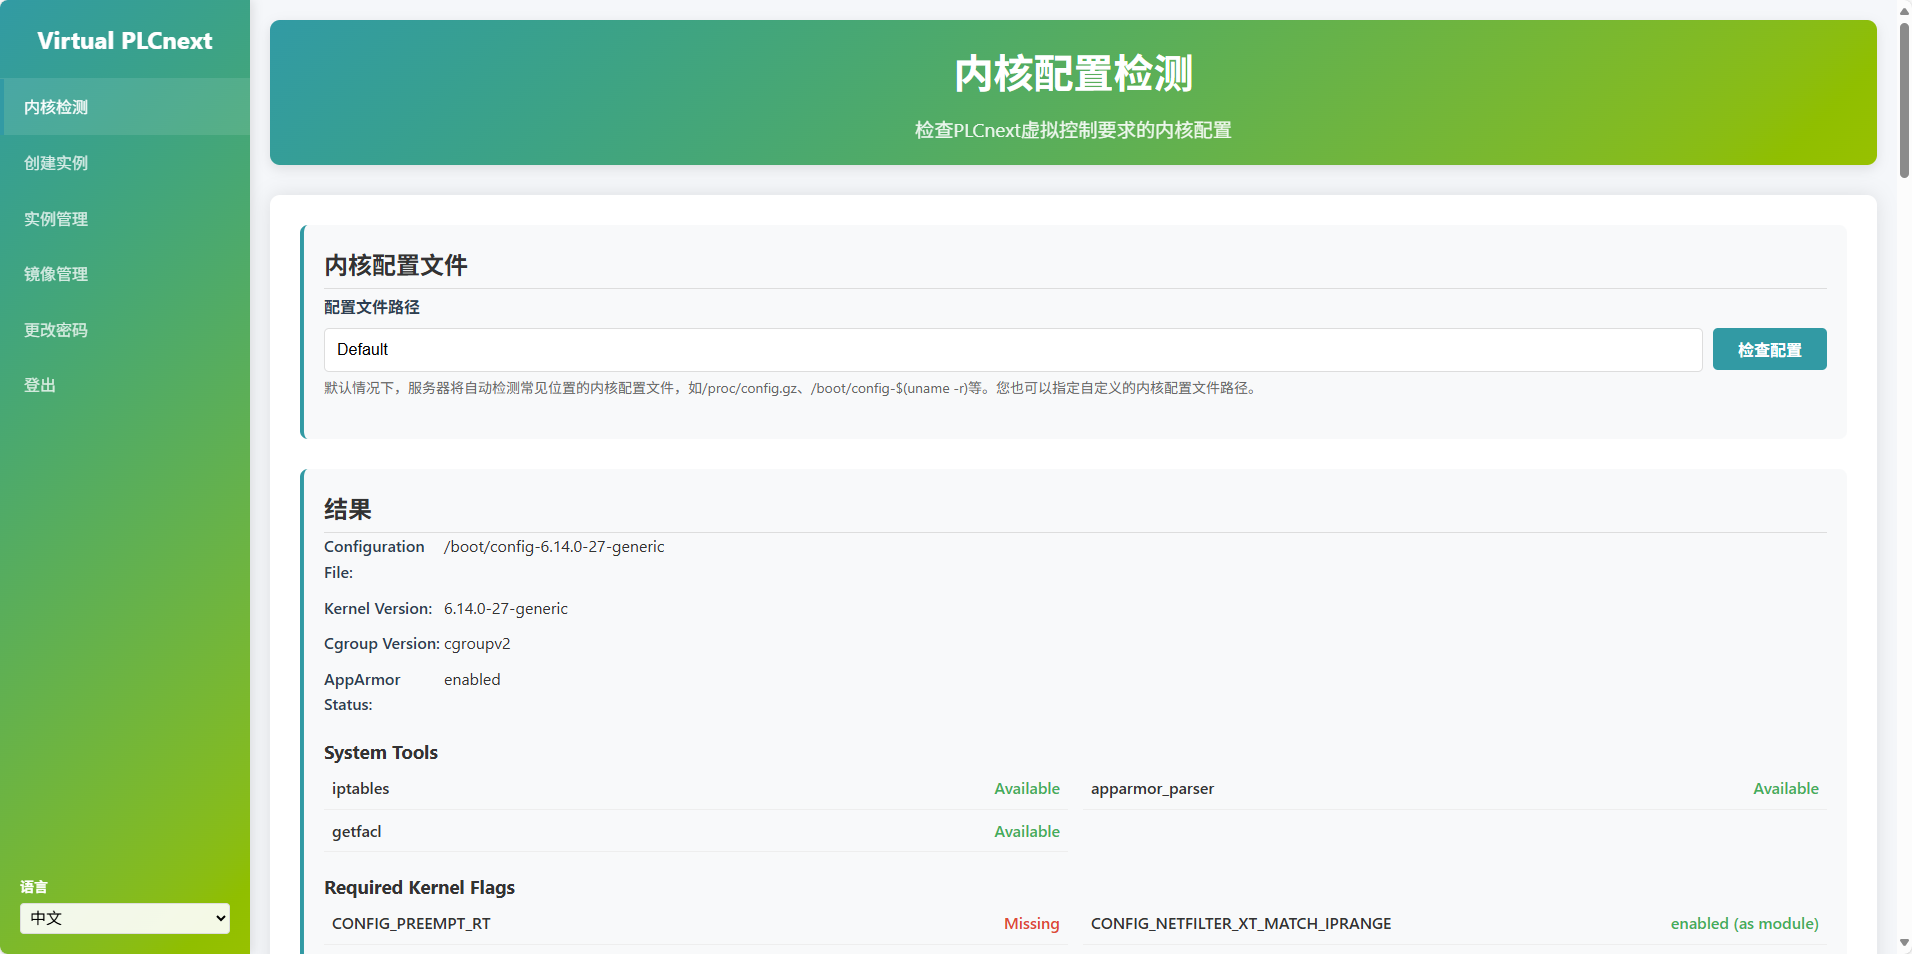Click the 检查PLCnext虚拟控制要求的内核配置 subtitle
This screenshot has height=954, width=1912.
click(1073, 130)
